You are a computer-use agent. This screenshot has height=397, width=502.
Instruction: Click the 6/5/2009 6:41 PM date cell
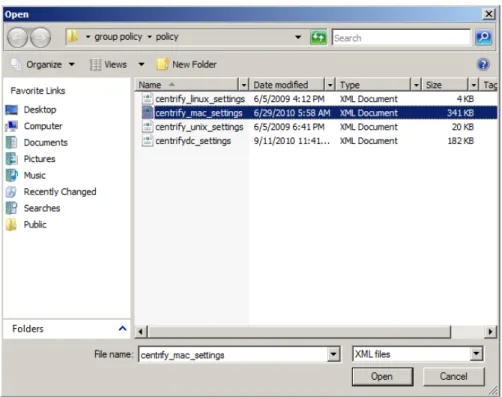(289, 127)
